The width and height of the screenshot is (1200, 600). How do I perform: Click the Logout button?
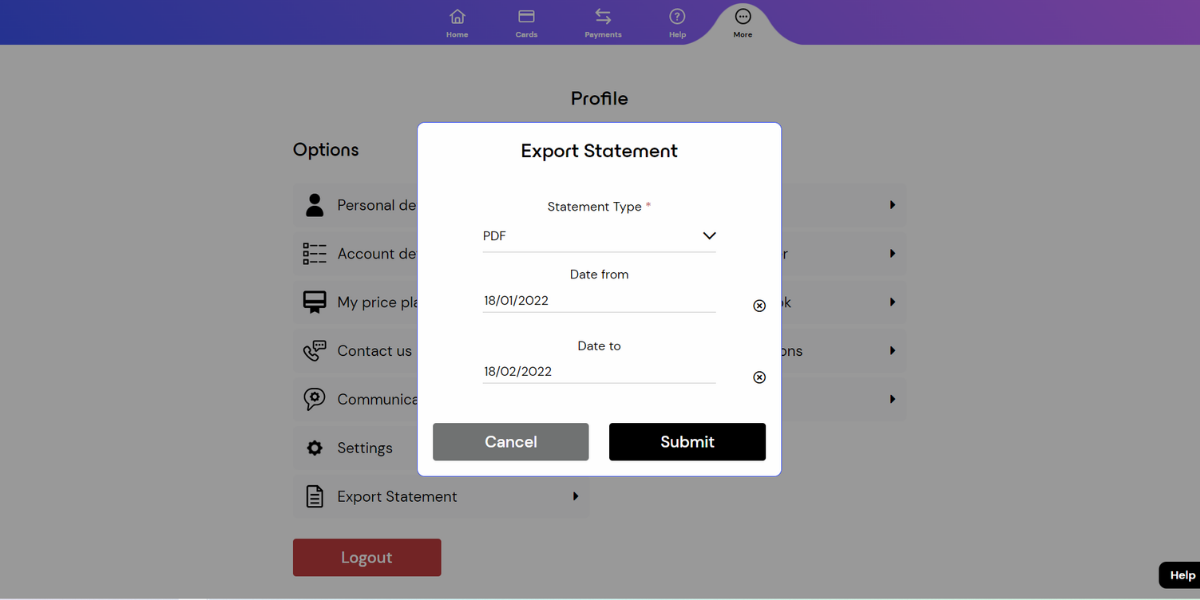click(x=367, y=558)
